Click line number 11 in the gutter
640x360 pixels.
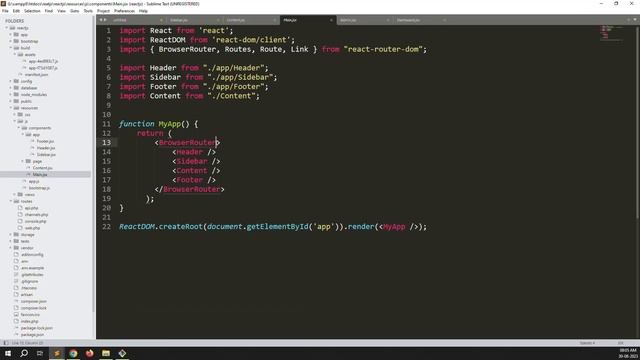point(107,124)
